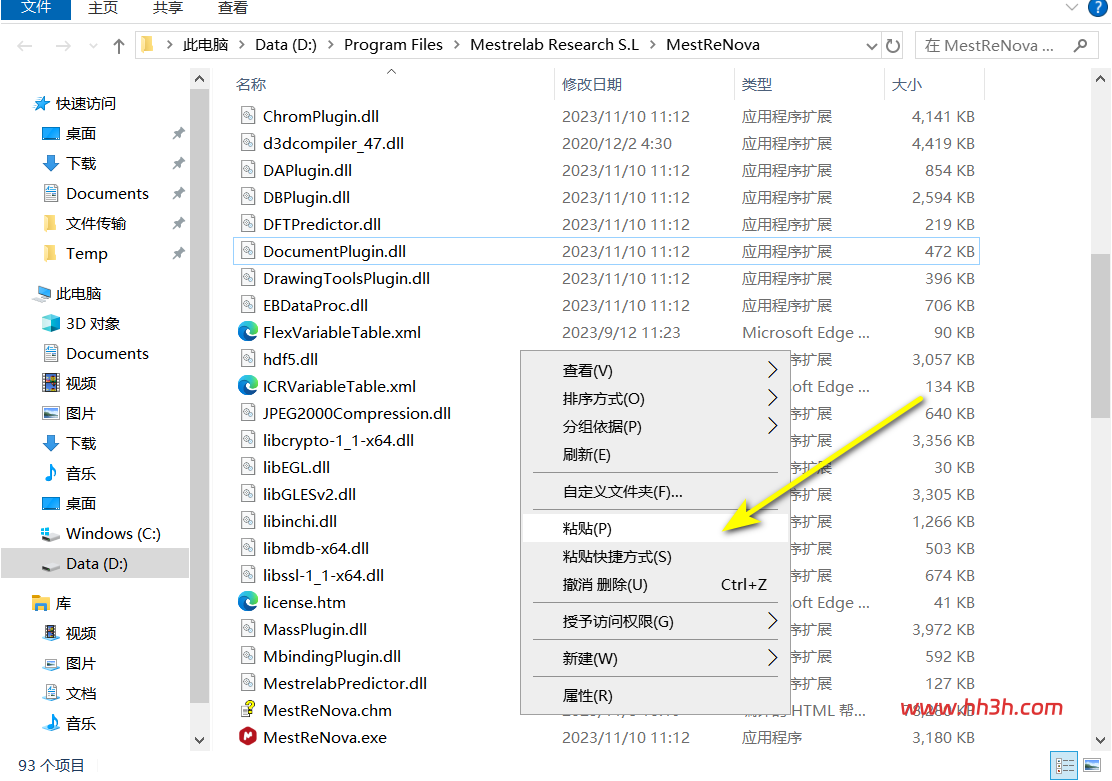Screen dimensions: 1112x781
Task: Click the help question mark icon
Action: click(1097, 8)
